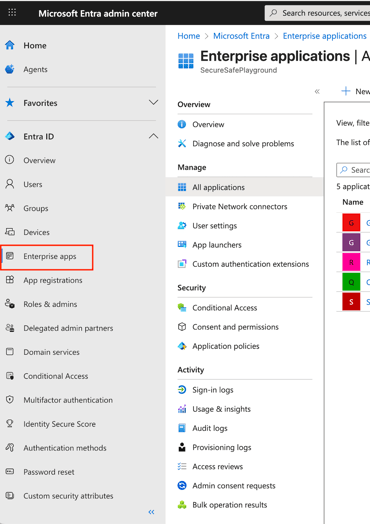Click the App registrations icon
The width and height of the screenshot is (370, 524).
click(x=10, y=280)
